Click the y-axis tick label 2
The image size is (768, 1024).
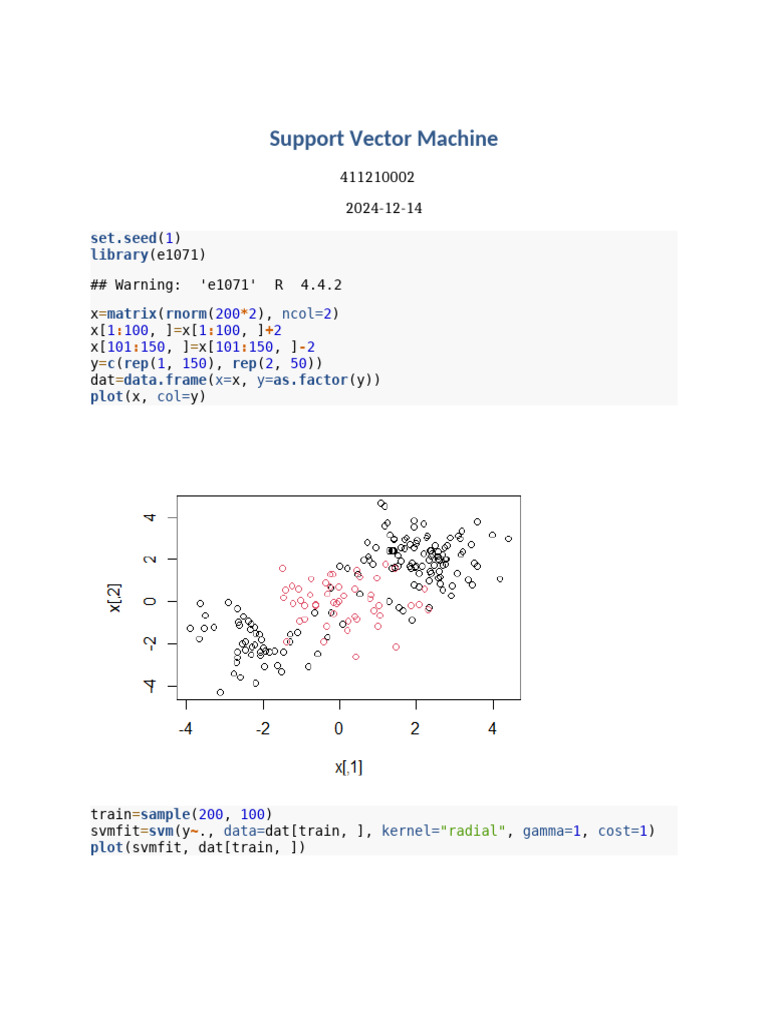(x=150, y=559)
